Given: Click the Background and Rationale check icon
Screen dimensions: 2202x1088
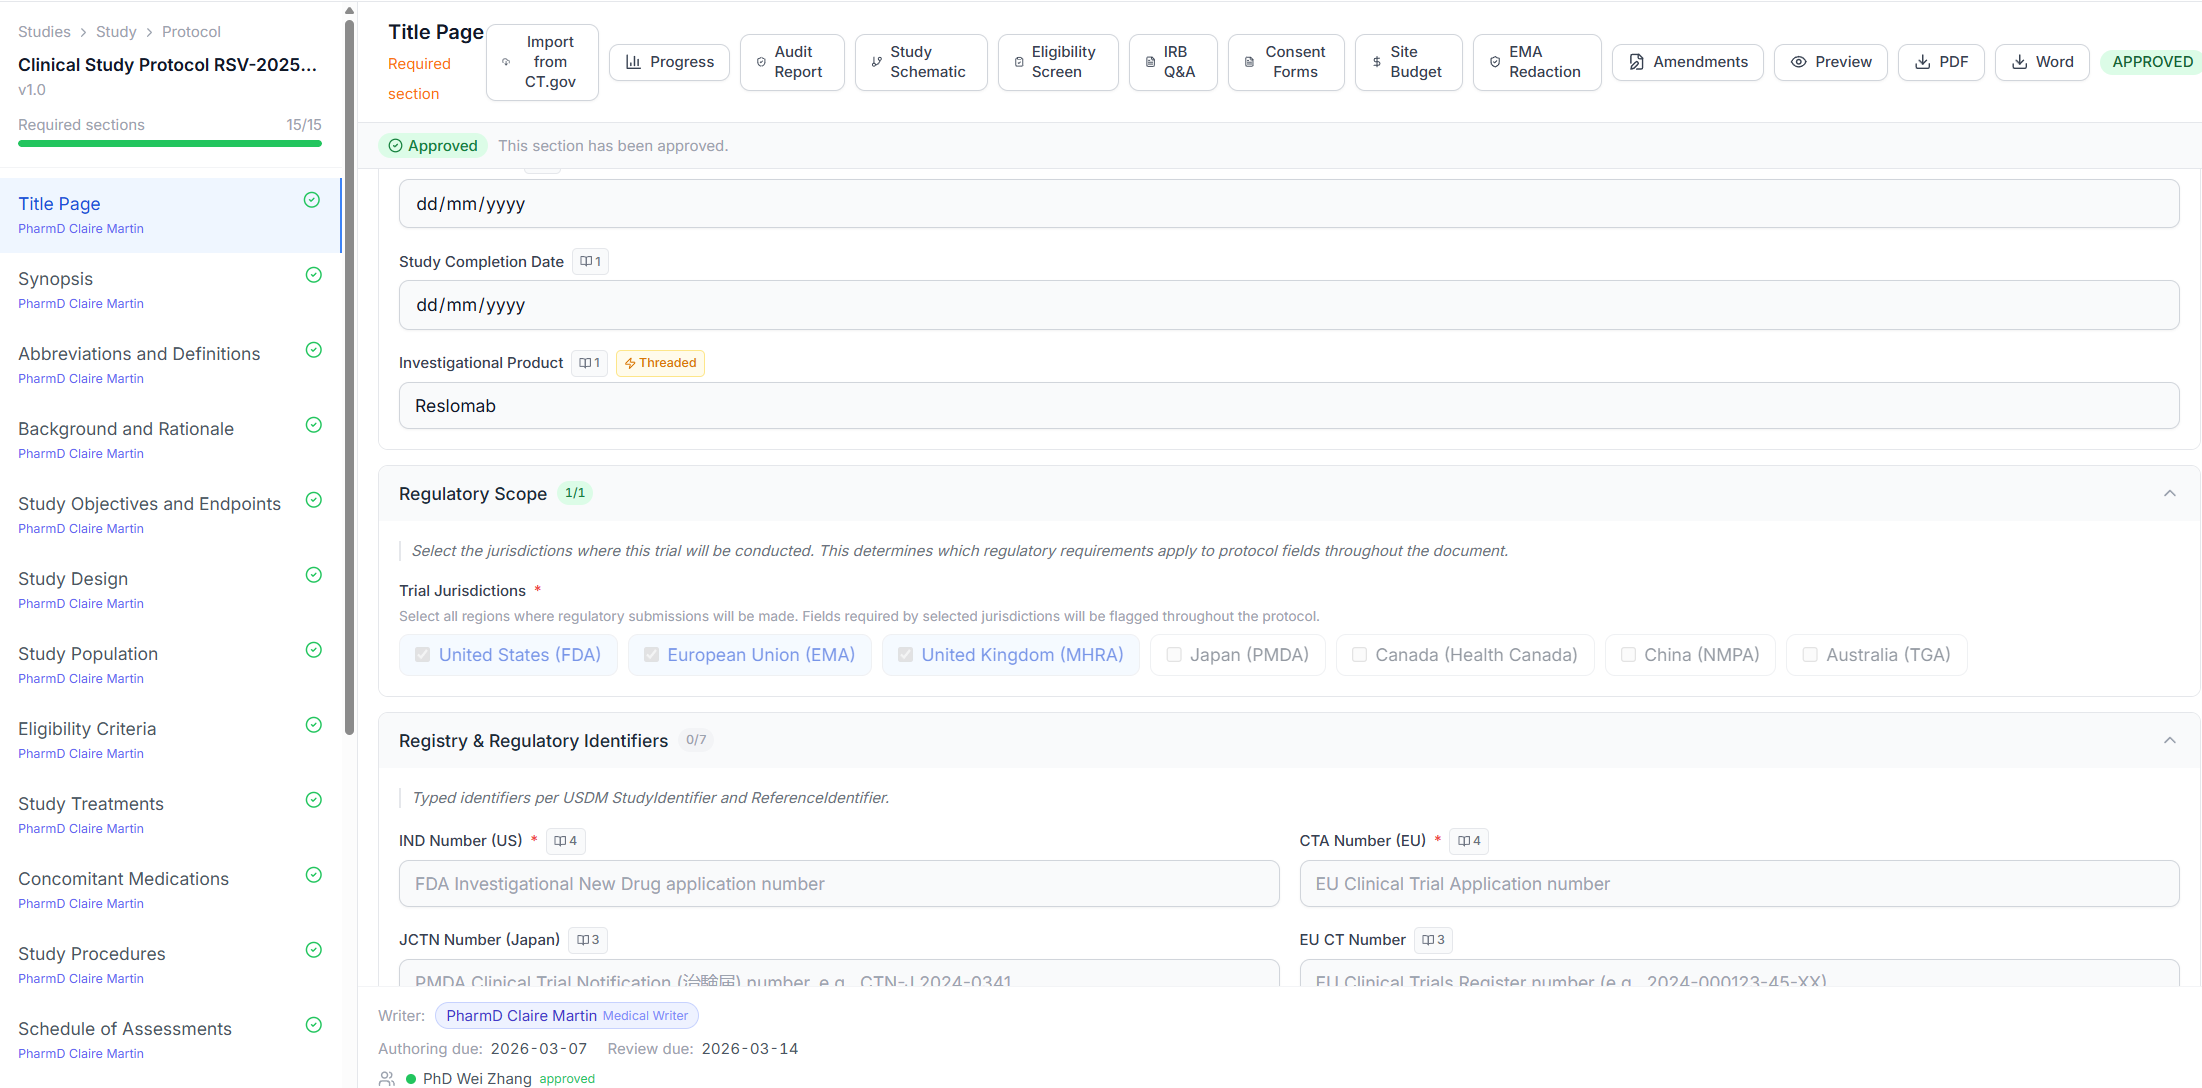Looking at the screenshot, I should (x=313, y=425).
